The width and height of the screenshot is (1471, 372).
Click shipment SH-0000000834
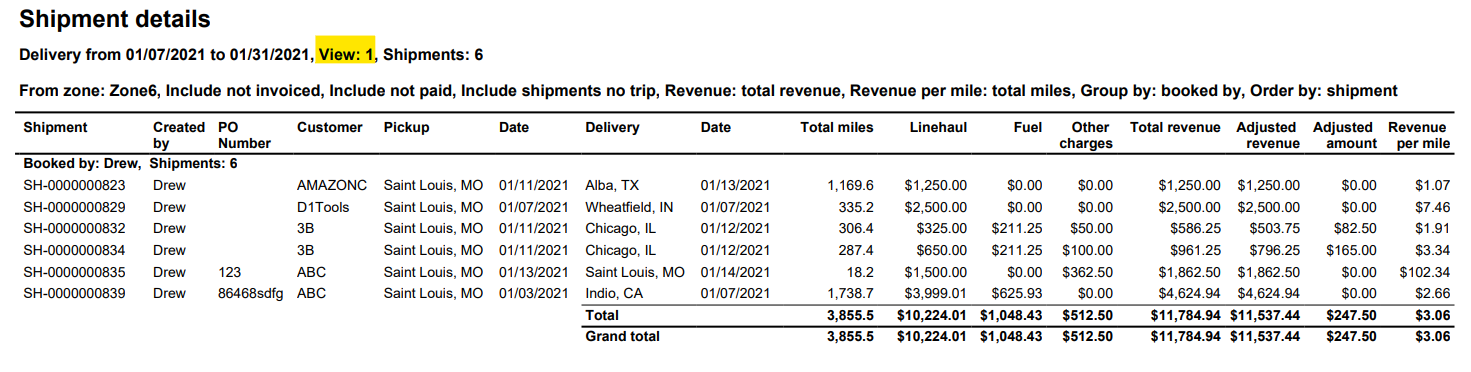click(x=74, y=250)
